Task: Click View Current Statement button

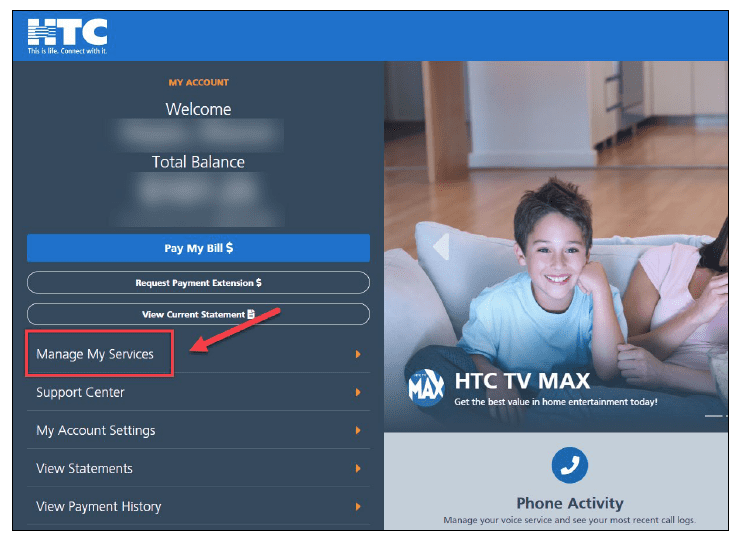Action: click(x=198, y=314)
